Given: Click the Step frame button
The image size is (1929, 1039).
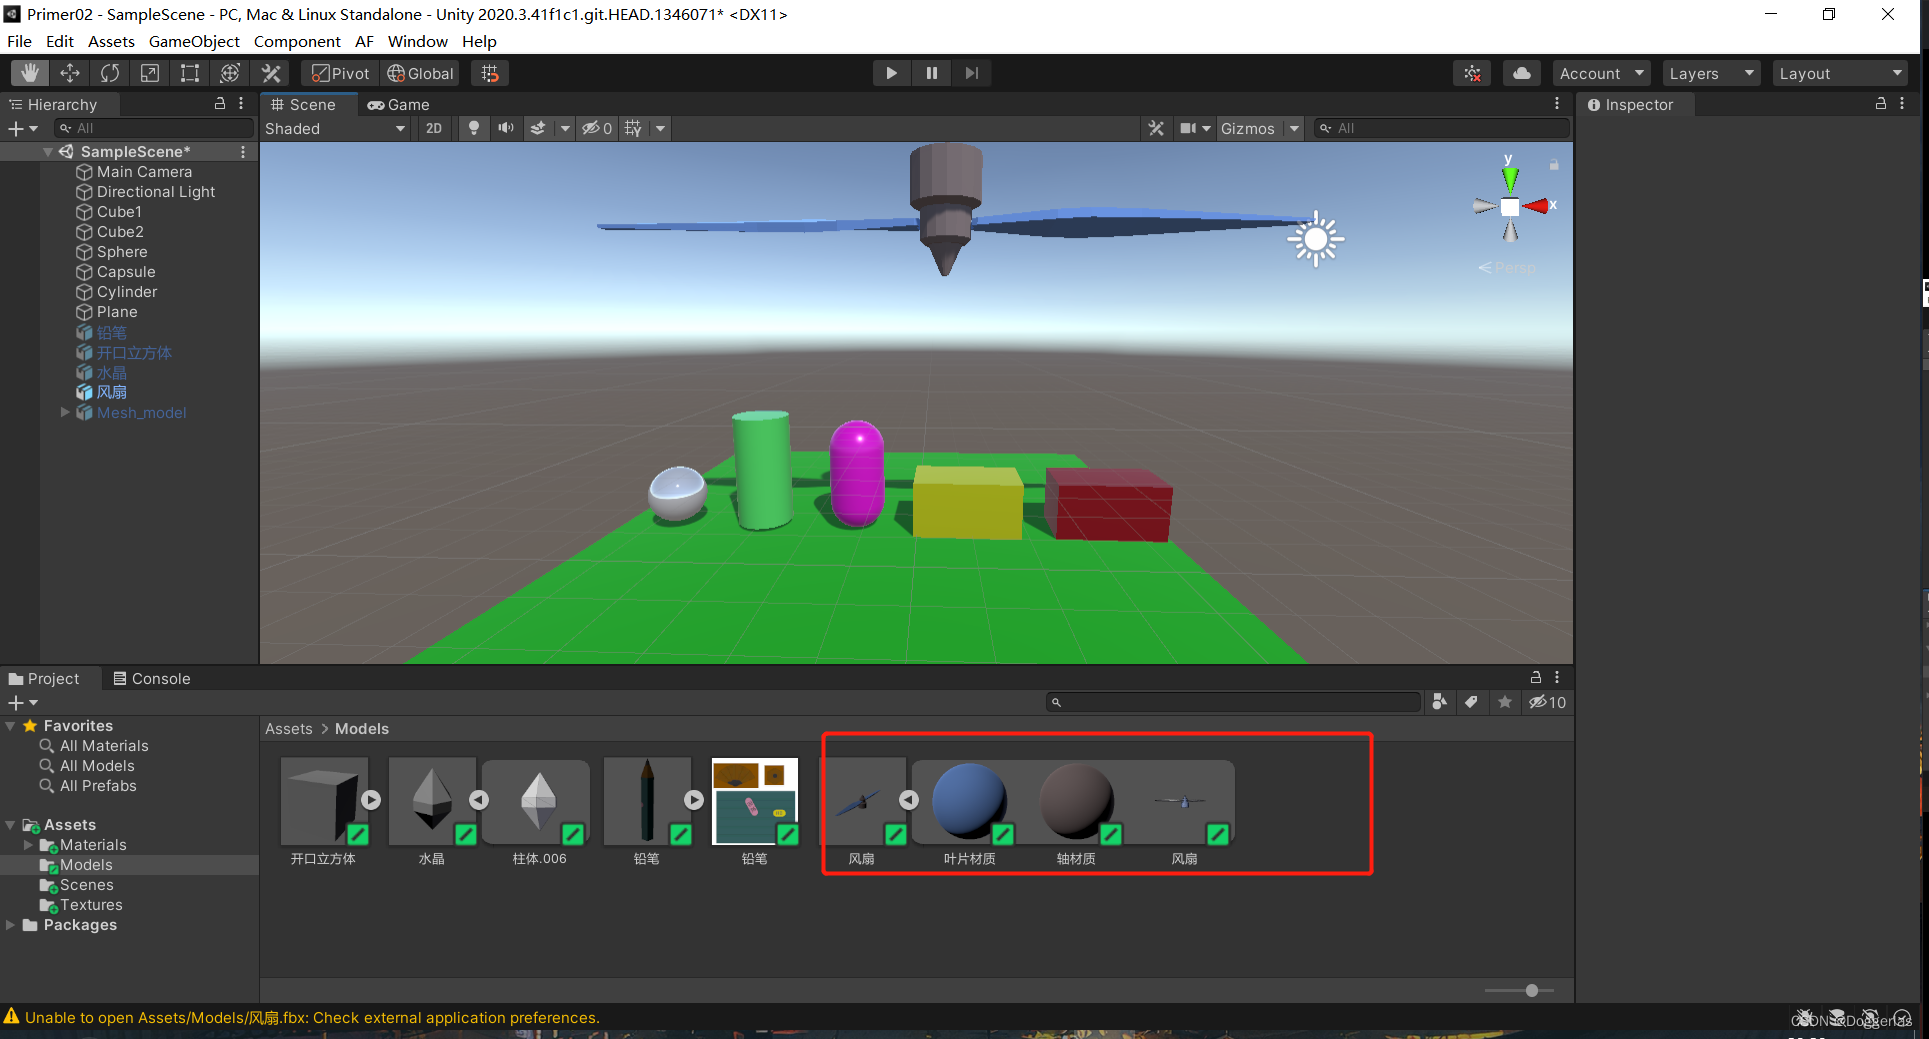Looking at the screenshot, I should [x=971, y=73].
